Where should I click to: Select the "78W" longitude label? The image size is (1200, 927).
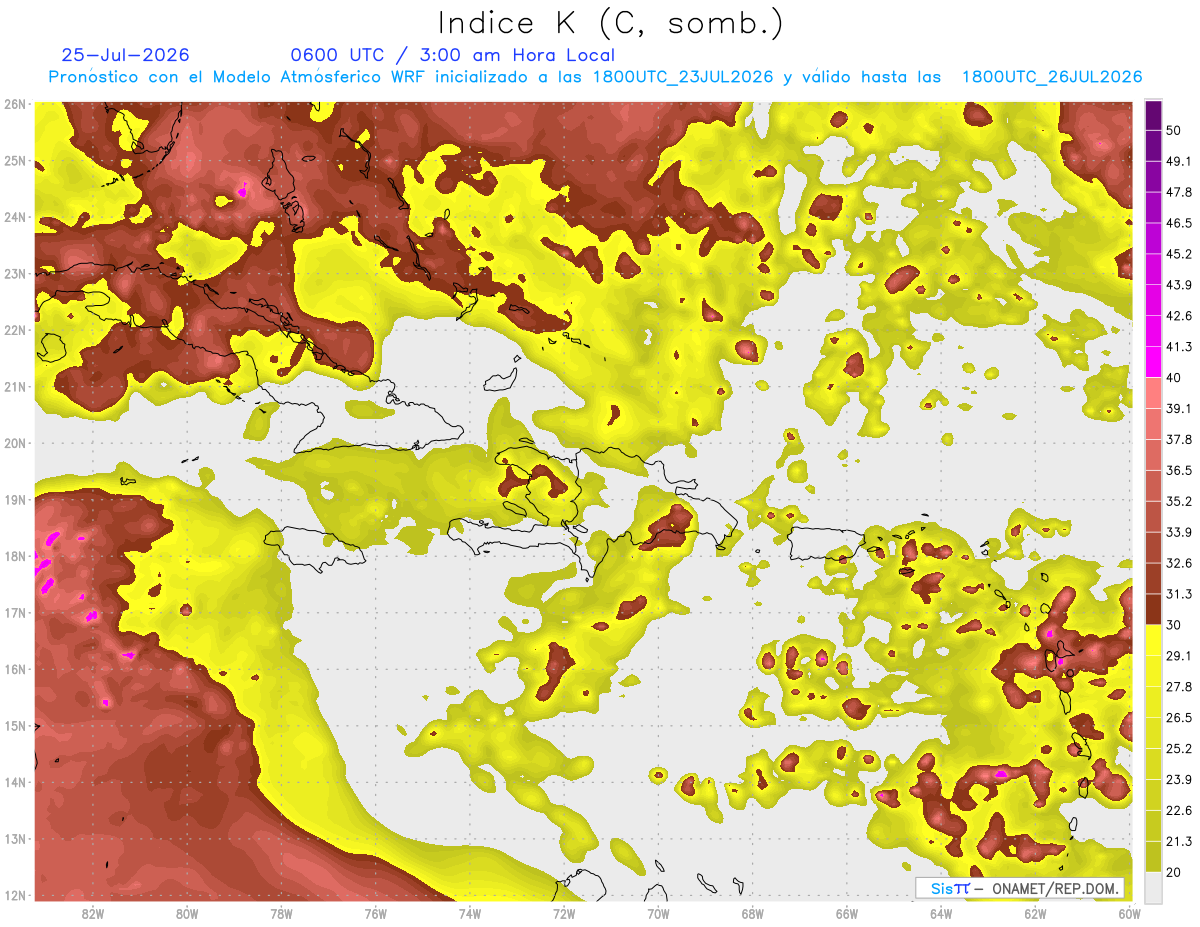[281, 913]
